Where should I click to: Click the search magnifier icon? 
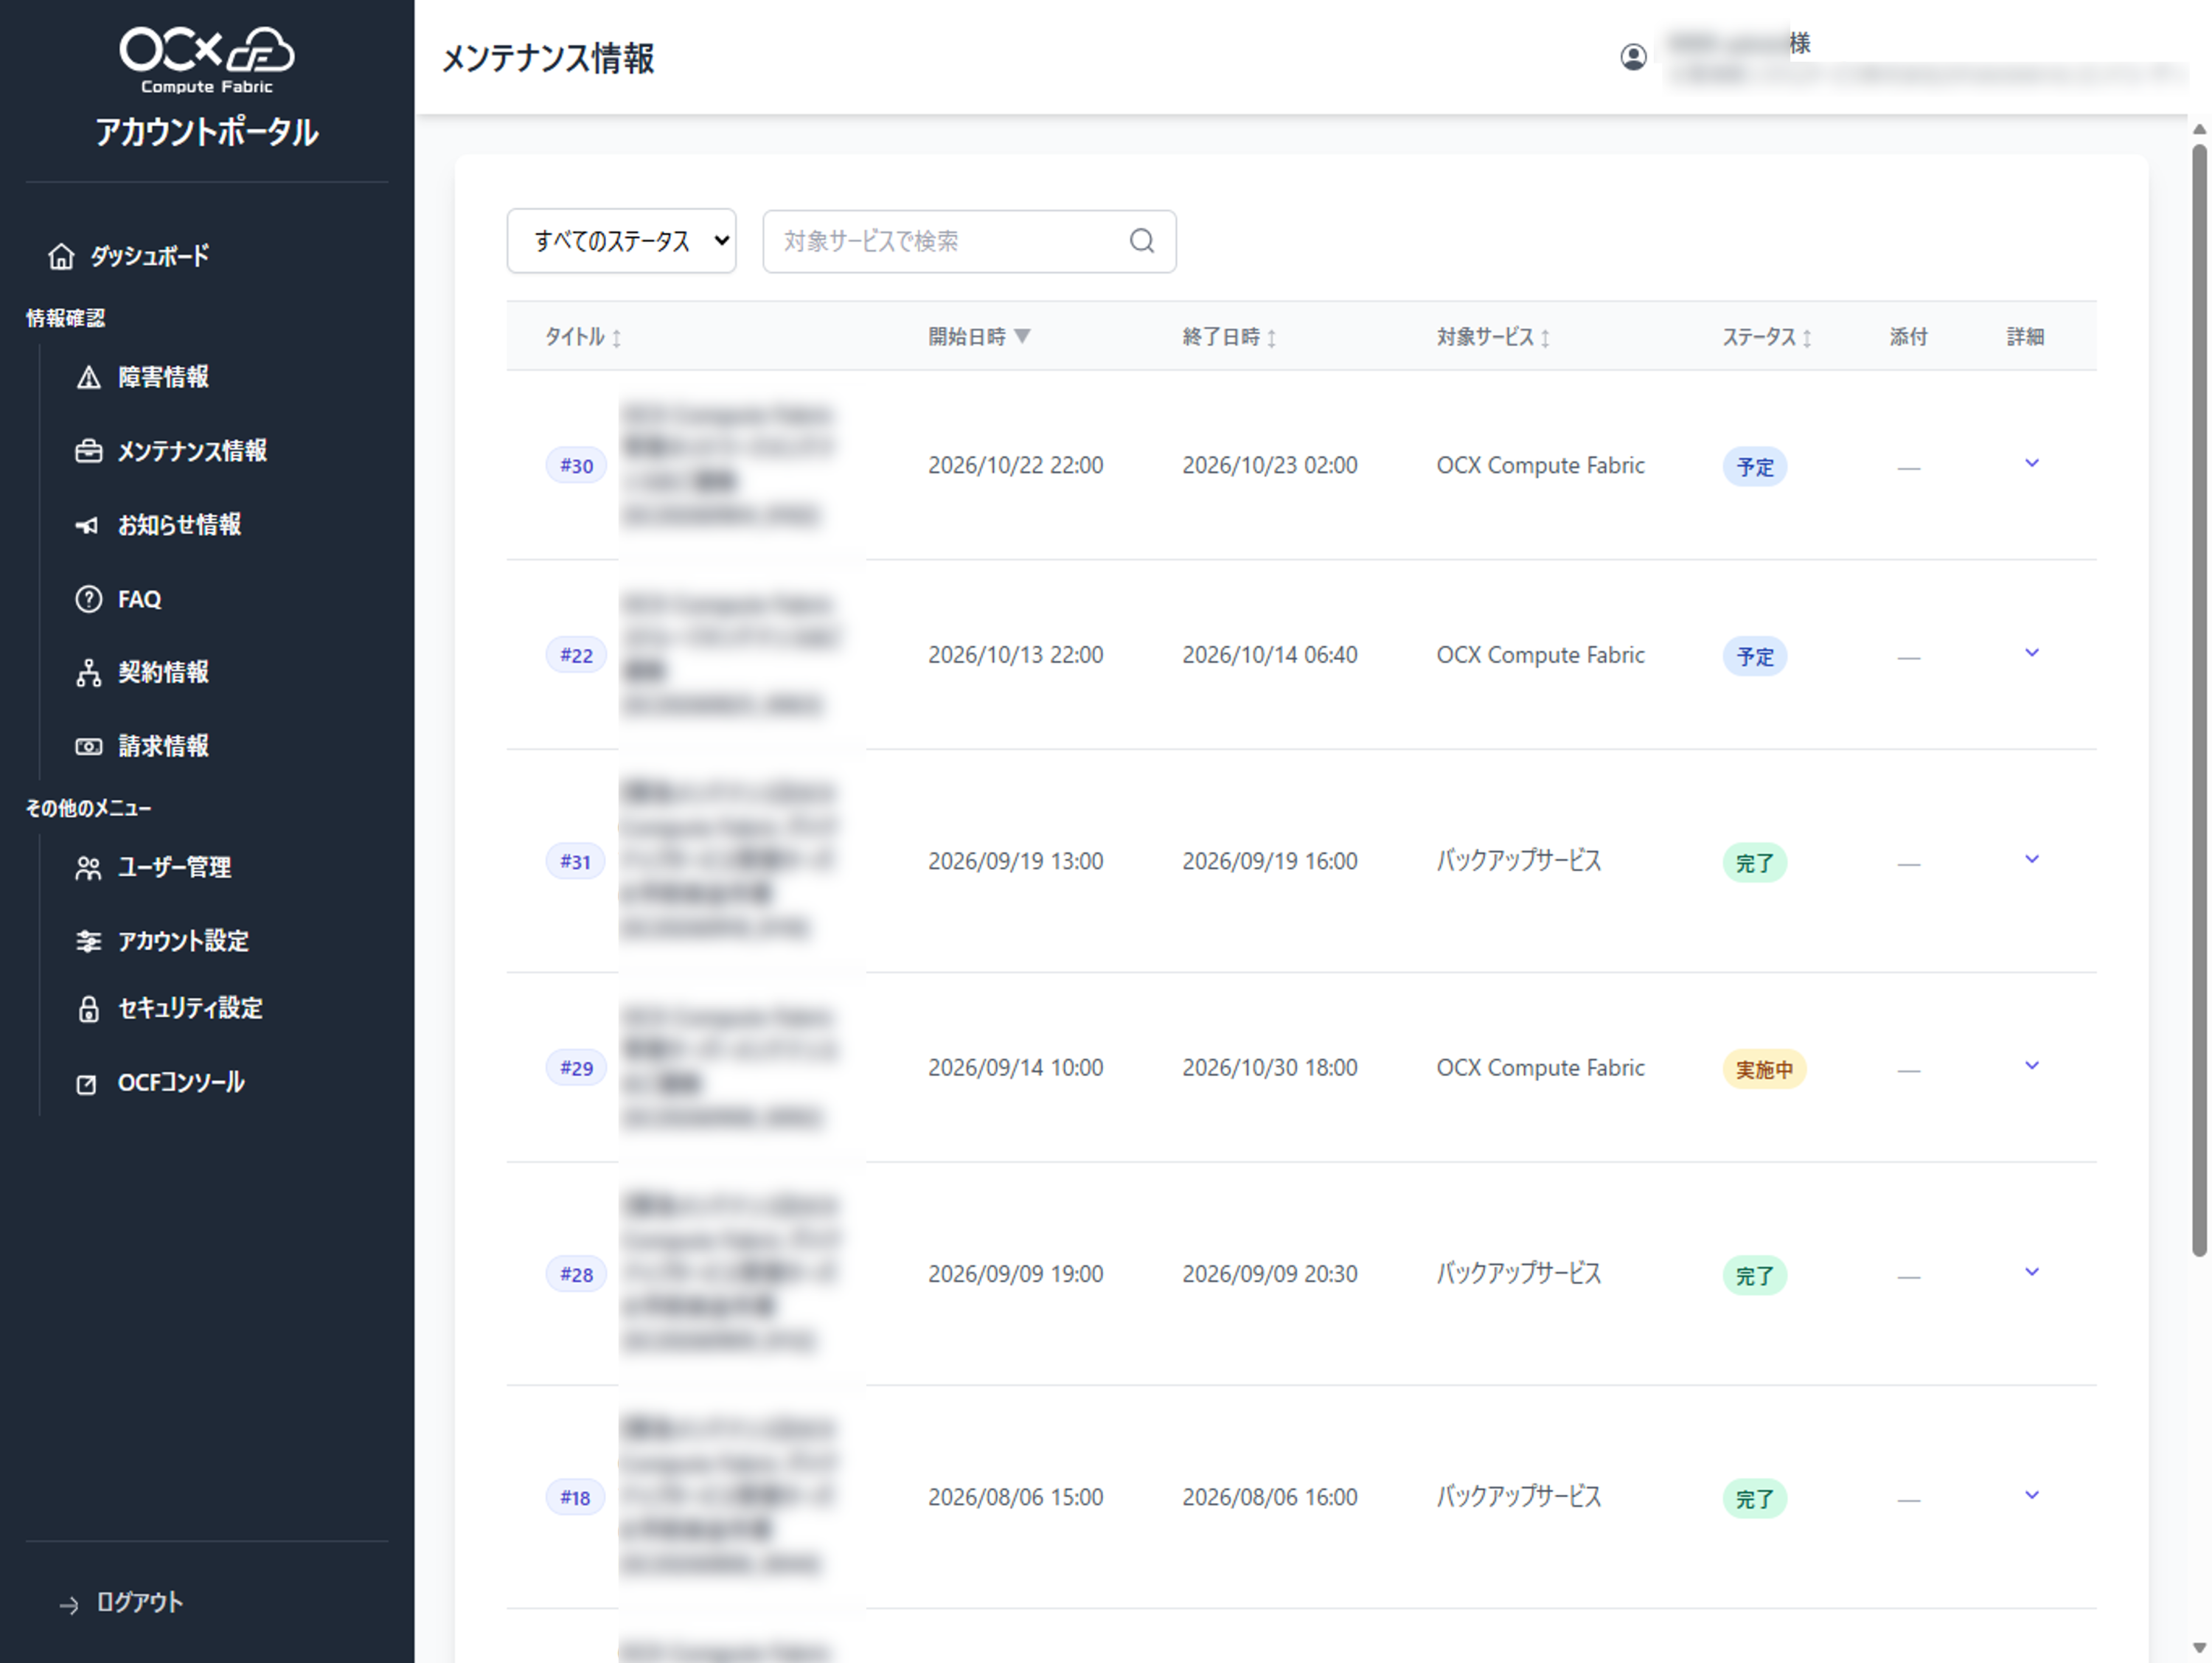(x=1142, y=241)
